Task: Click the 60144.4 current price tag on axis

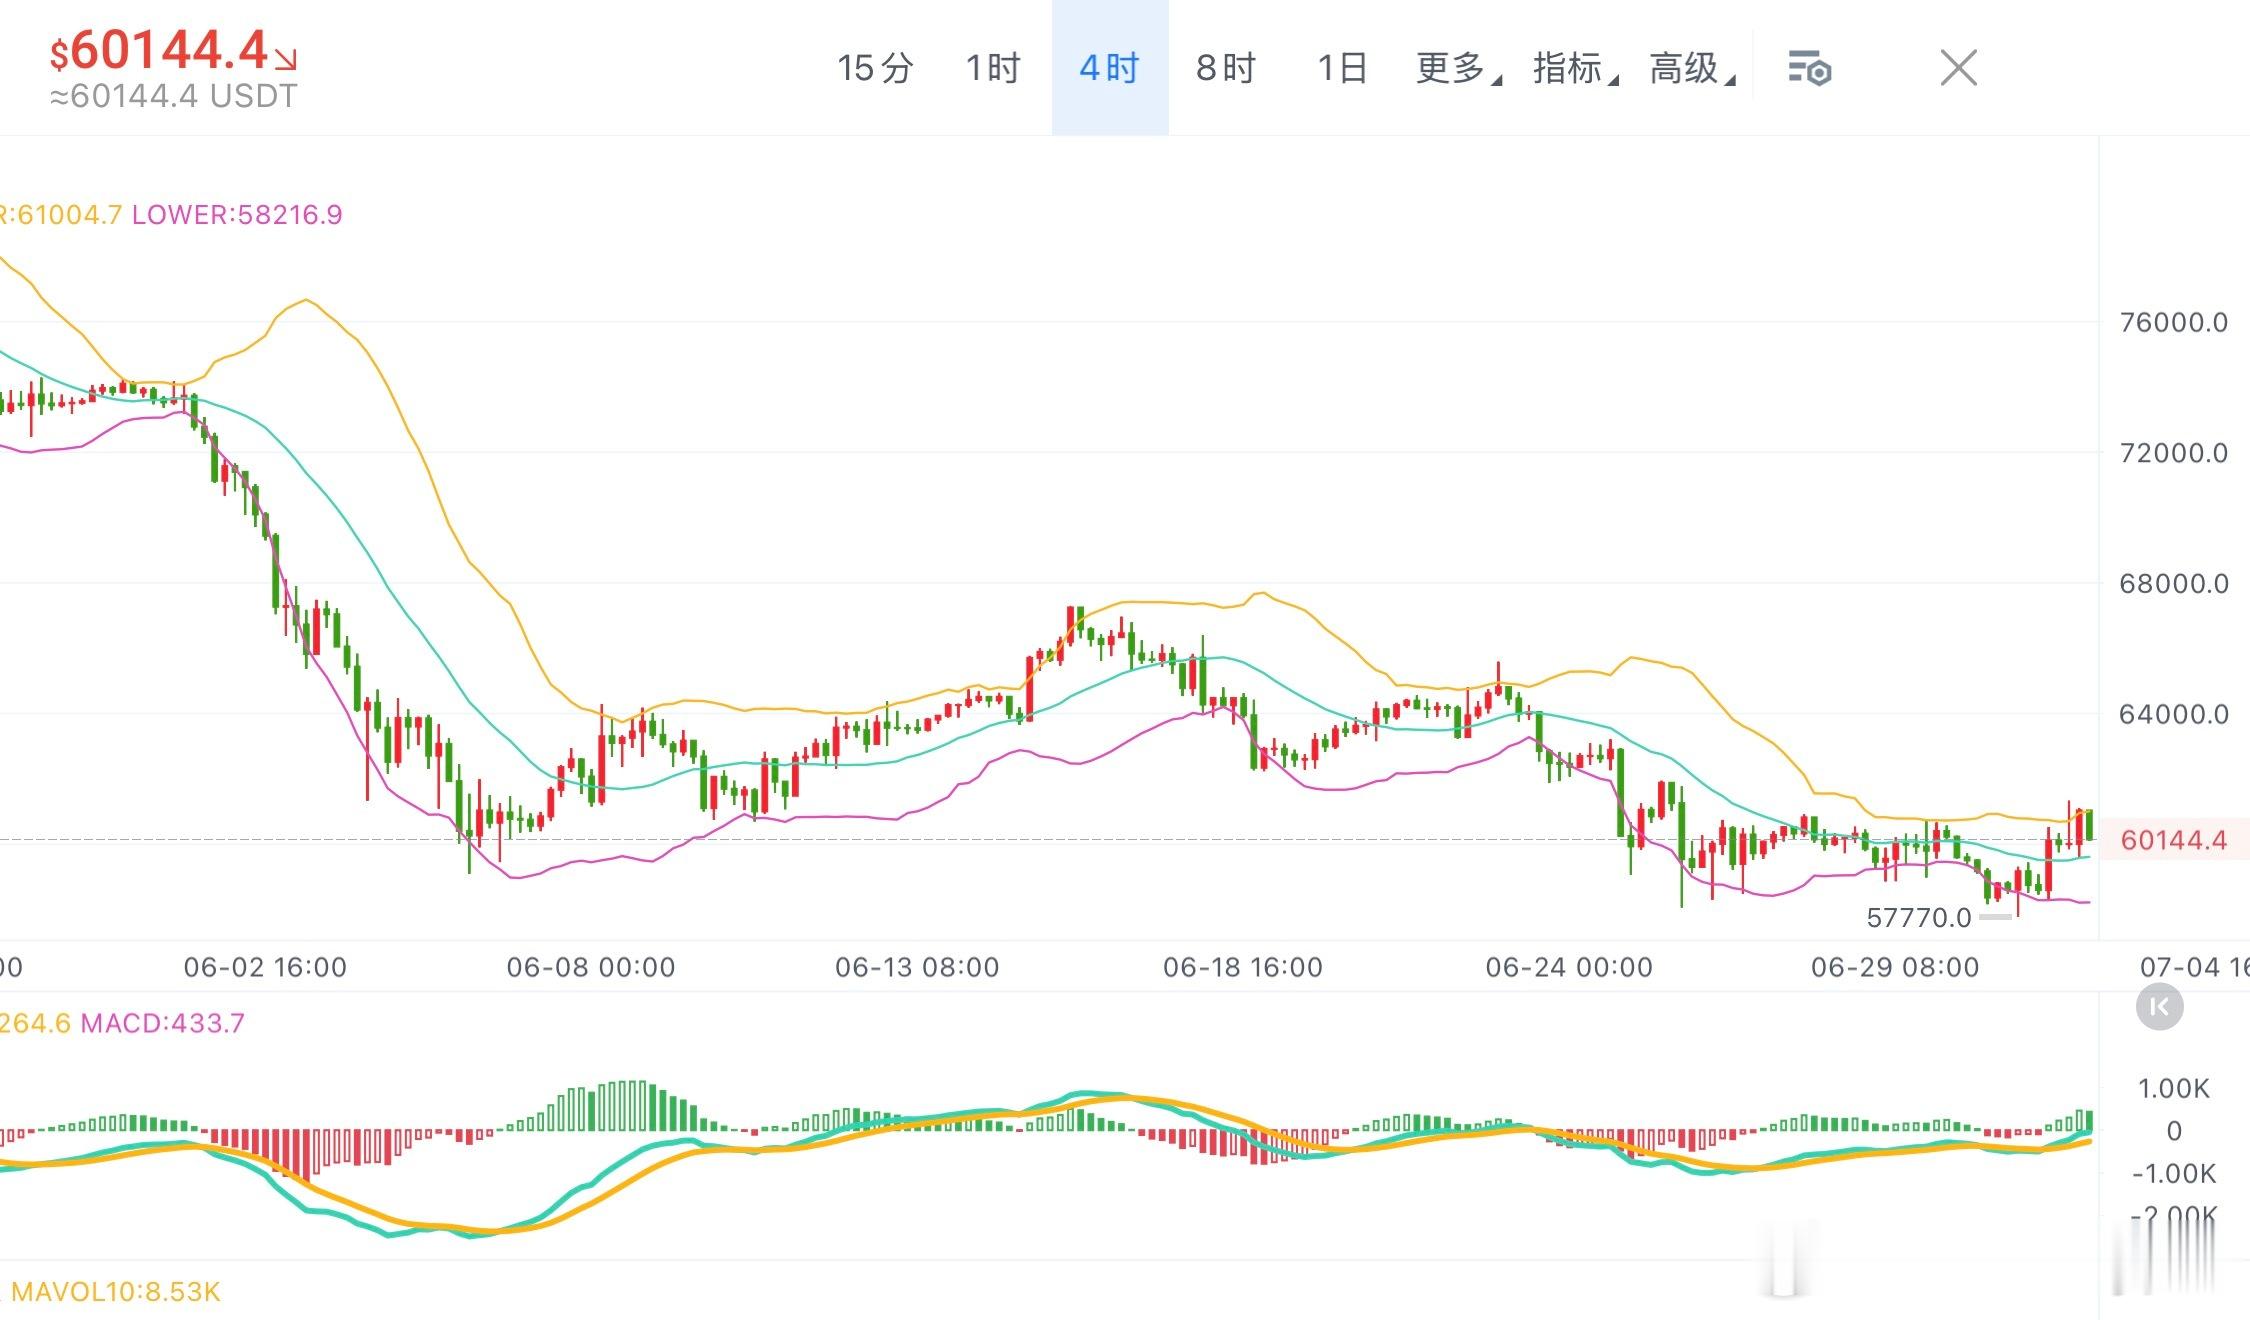Action: [2173, 839]
